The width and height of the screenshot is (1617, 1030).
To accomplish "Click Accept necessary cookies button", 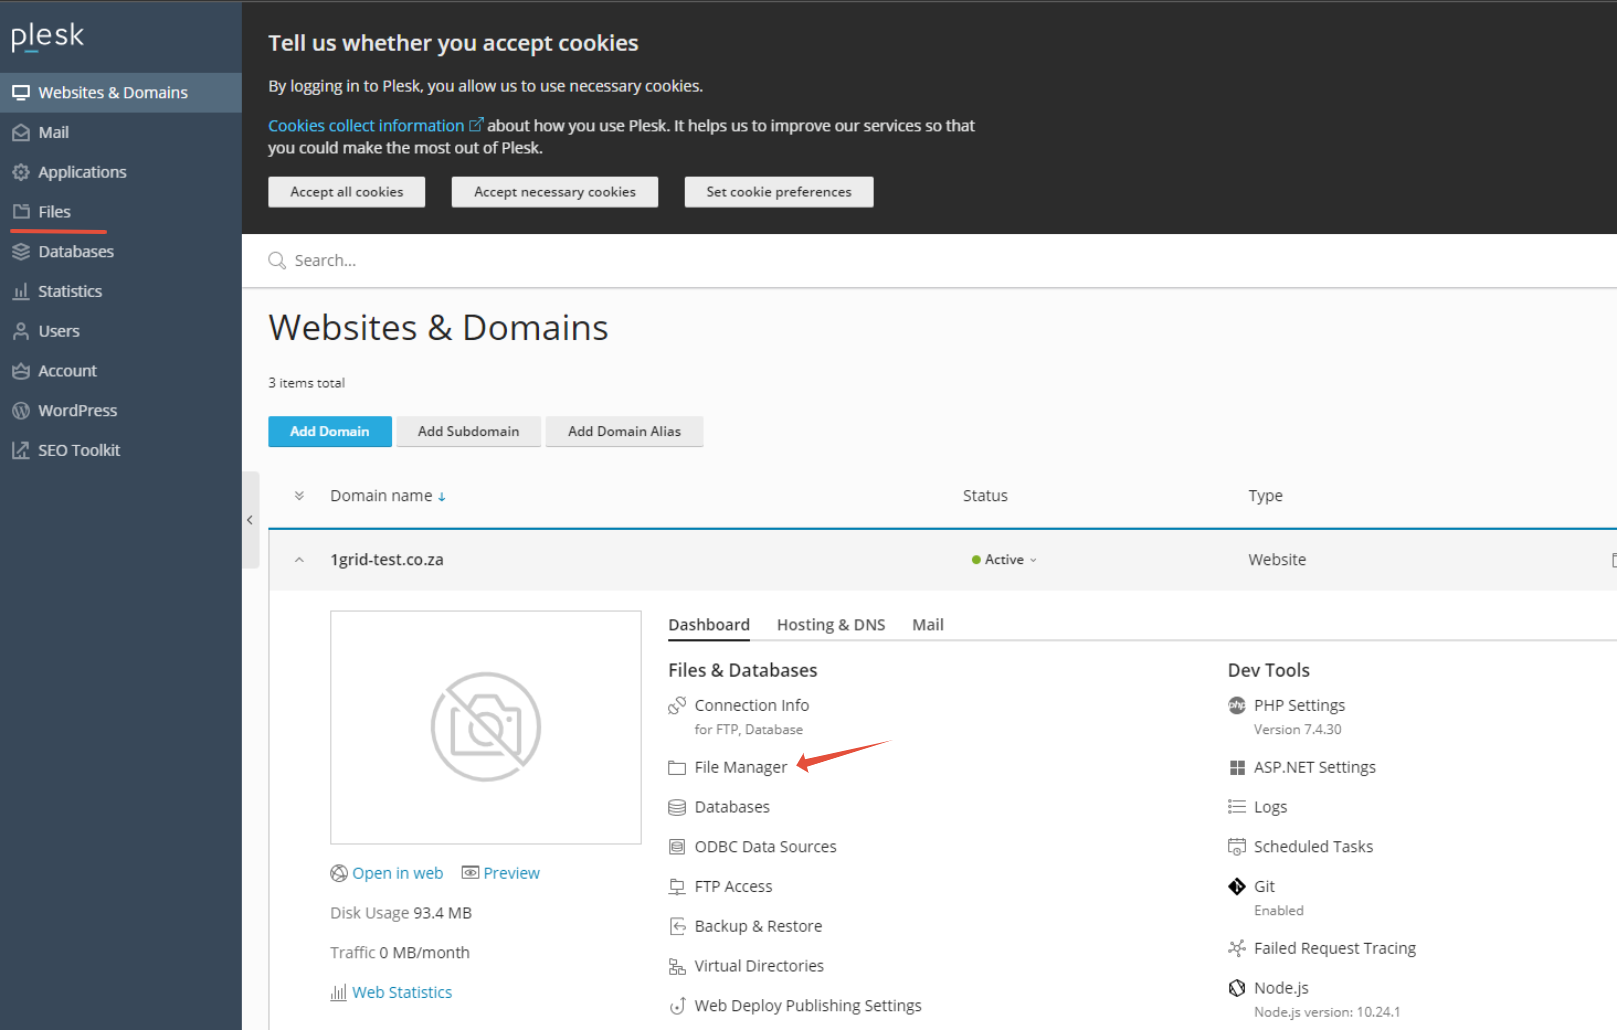I will (555, 192).
